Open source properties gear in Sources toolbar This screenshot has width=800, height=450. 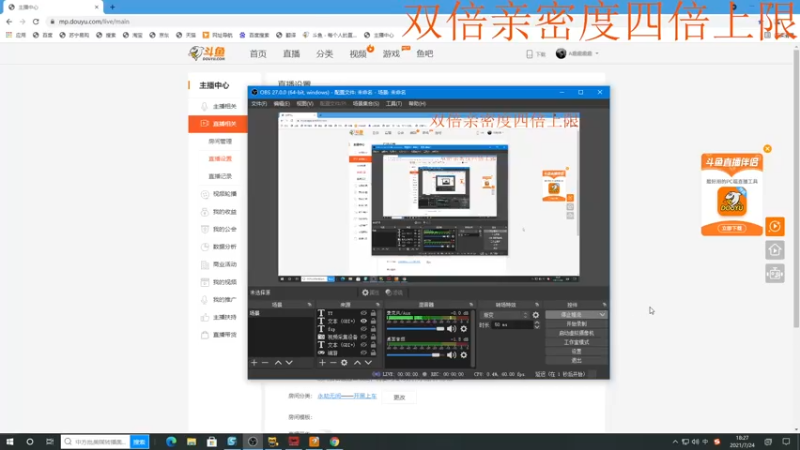pos(344,362)
